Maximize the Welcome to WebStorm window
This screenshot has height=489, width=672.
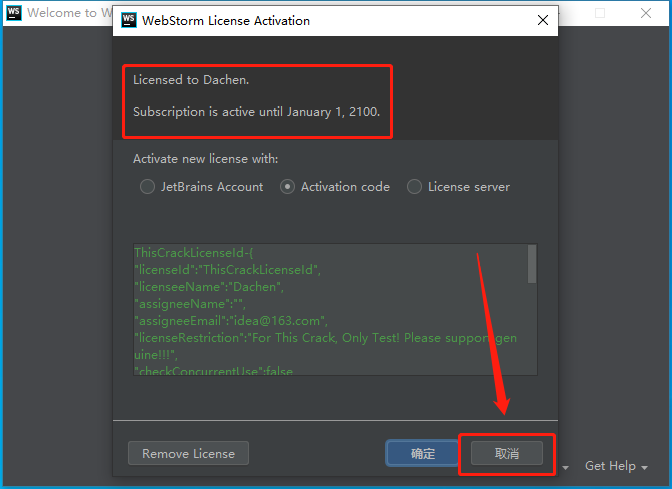(600, 13)
